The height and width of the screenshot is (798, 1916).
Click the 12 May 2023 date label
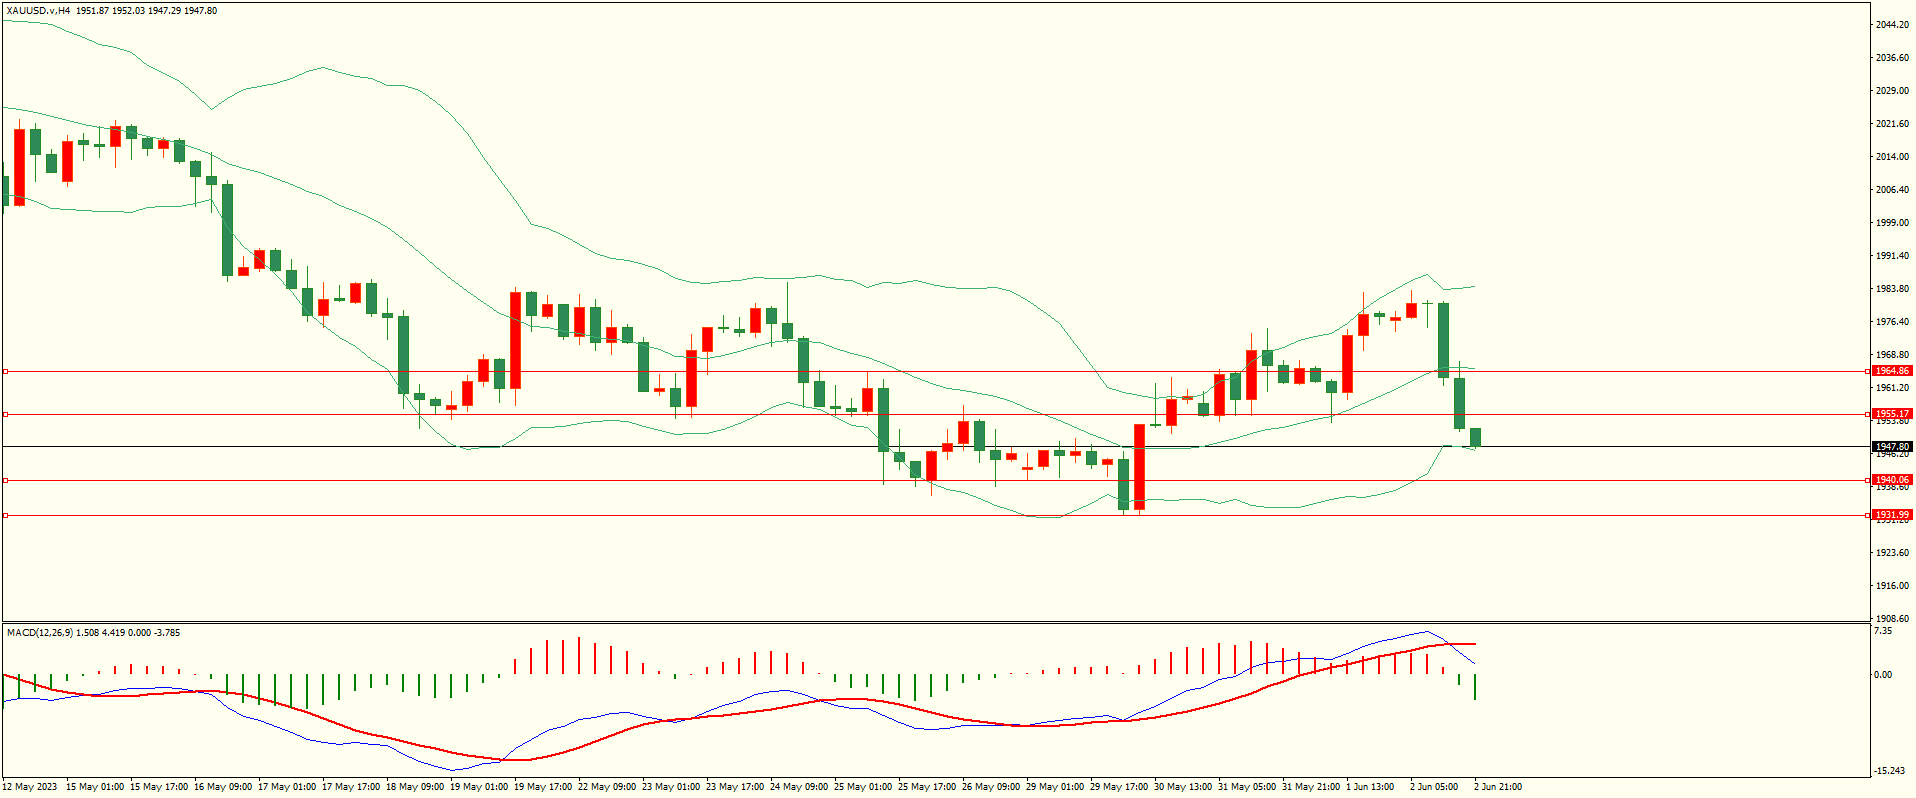(30, 787)
